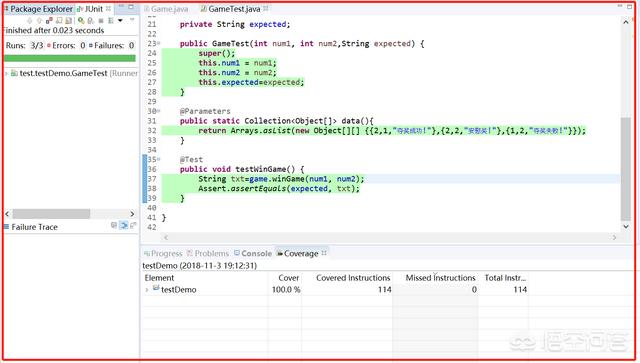Open the Console view tab
Screen dimensions: 640x363
click(253, 254)
